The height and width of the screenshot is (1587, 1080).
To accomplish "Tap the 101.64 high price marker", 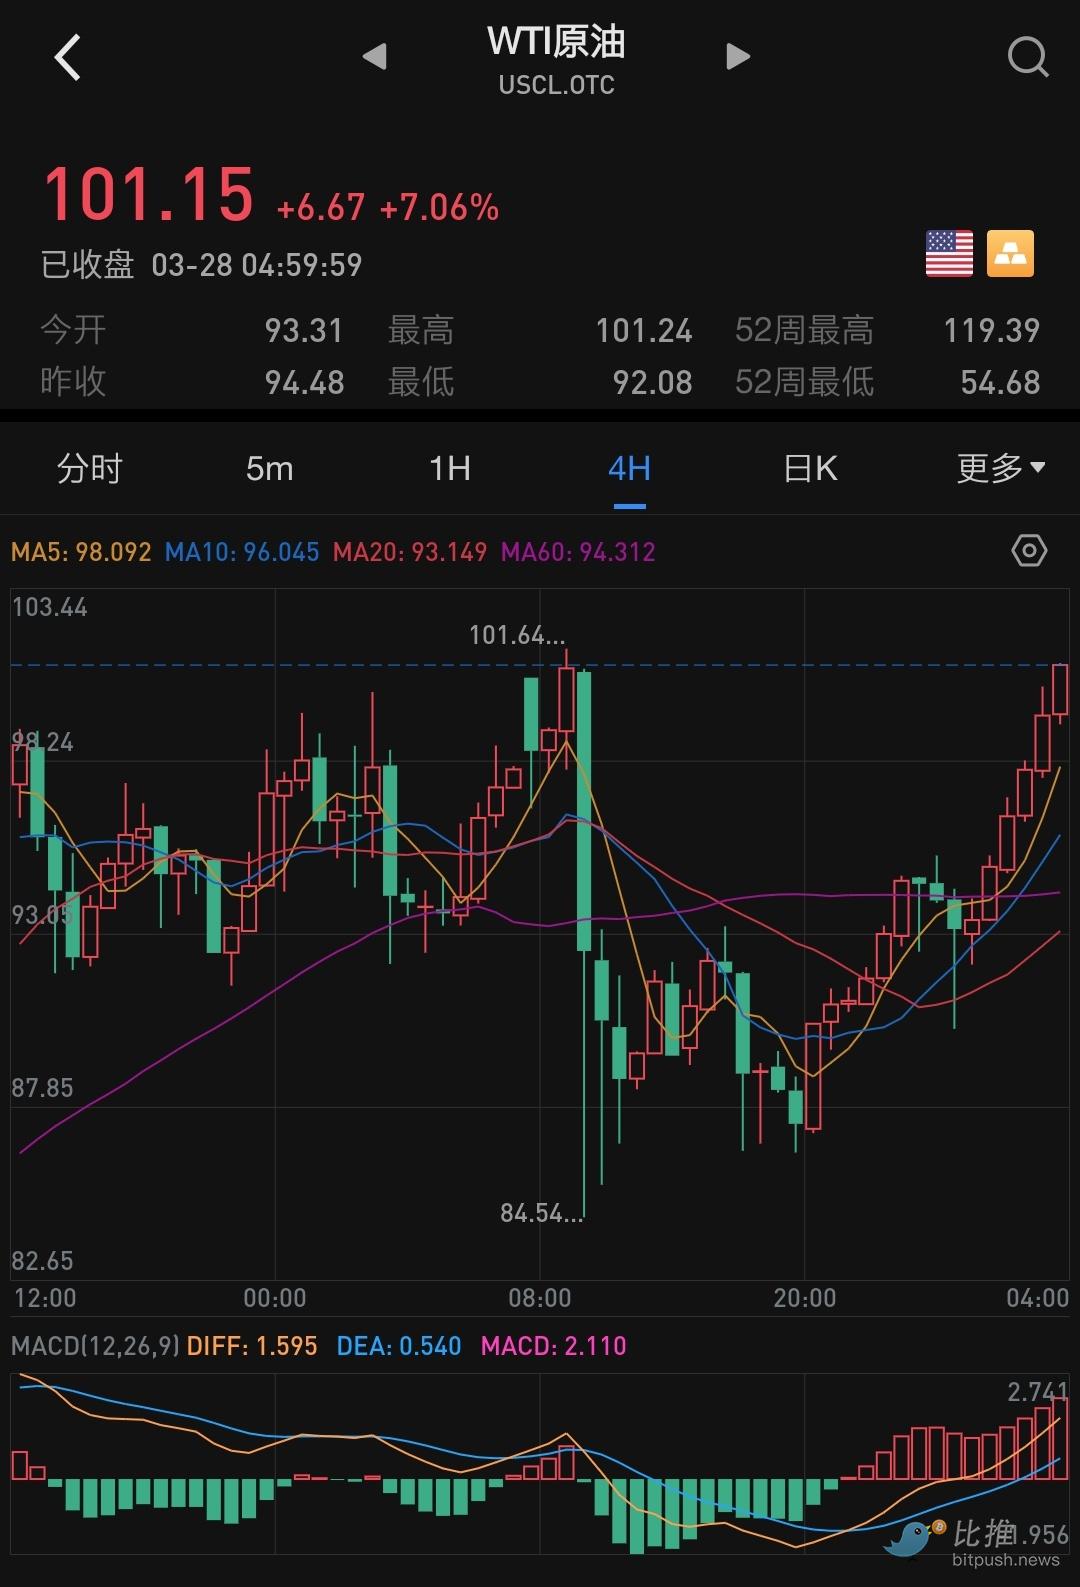I will point(517,635).
